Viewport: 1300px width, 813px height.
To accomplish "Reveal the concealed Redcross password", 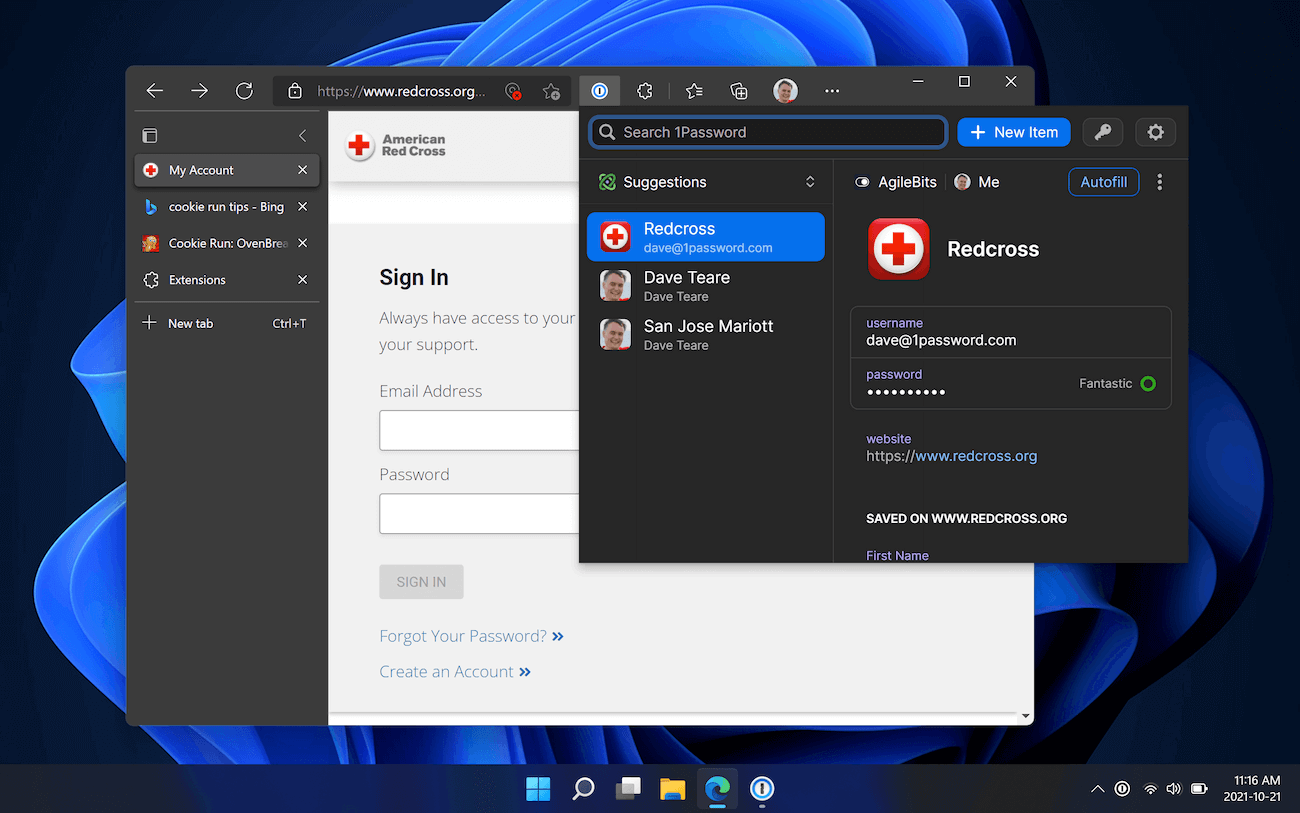I will click(x=905, y=393).
